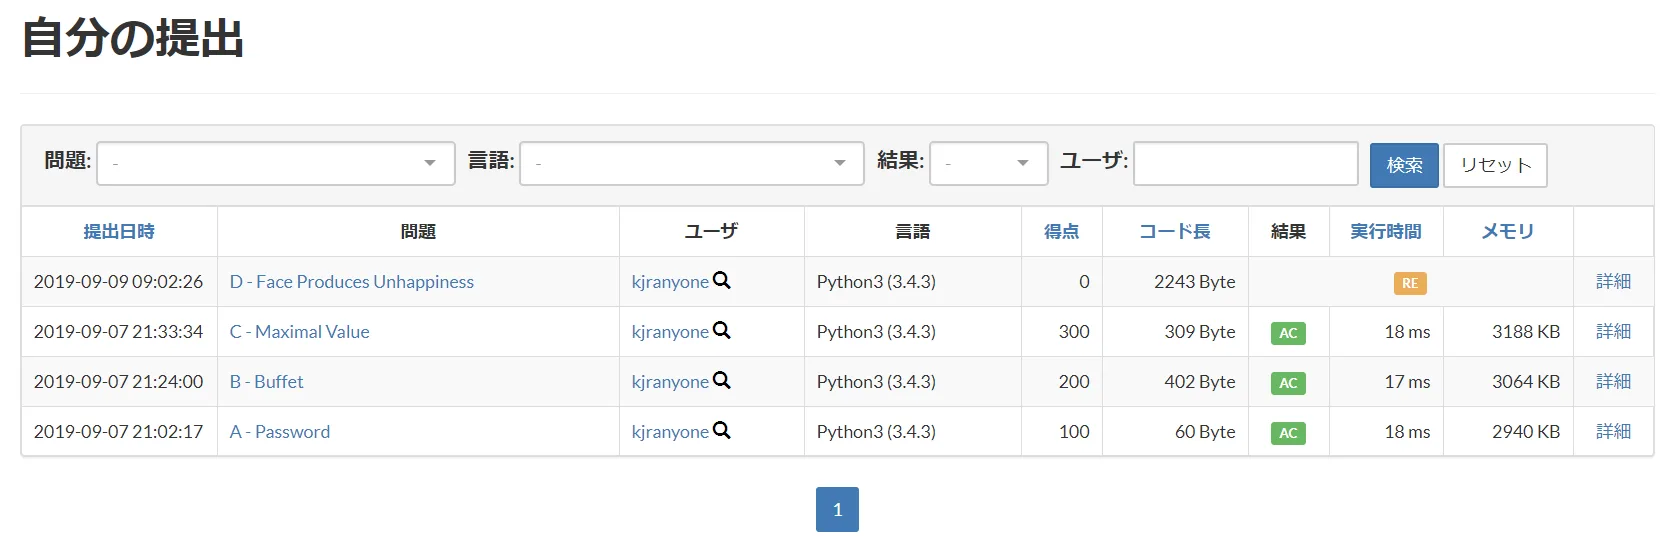
Task: Click AC badge in Buffet row
Action: [x=1288, y=383]
